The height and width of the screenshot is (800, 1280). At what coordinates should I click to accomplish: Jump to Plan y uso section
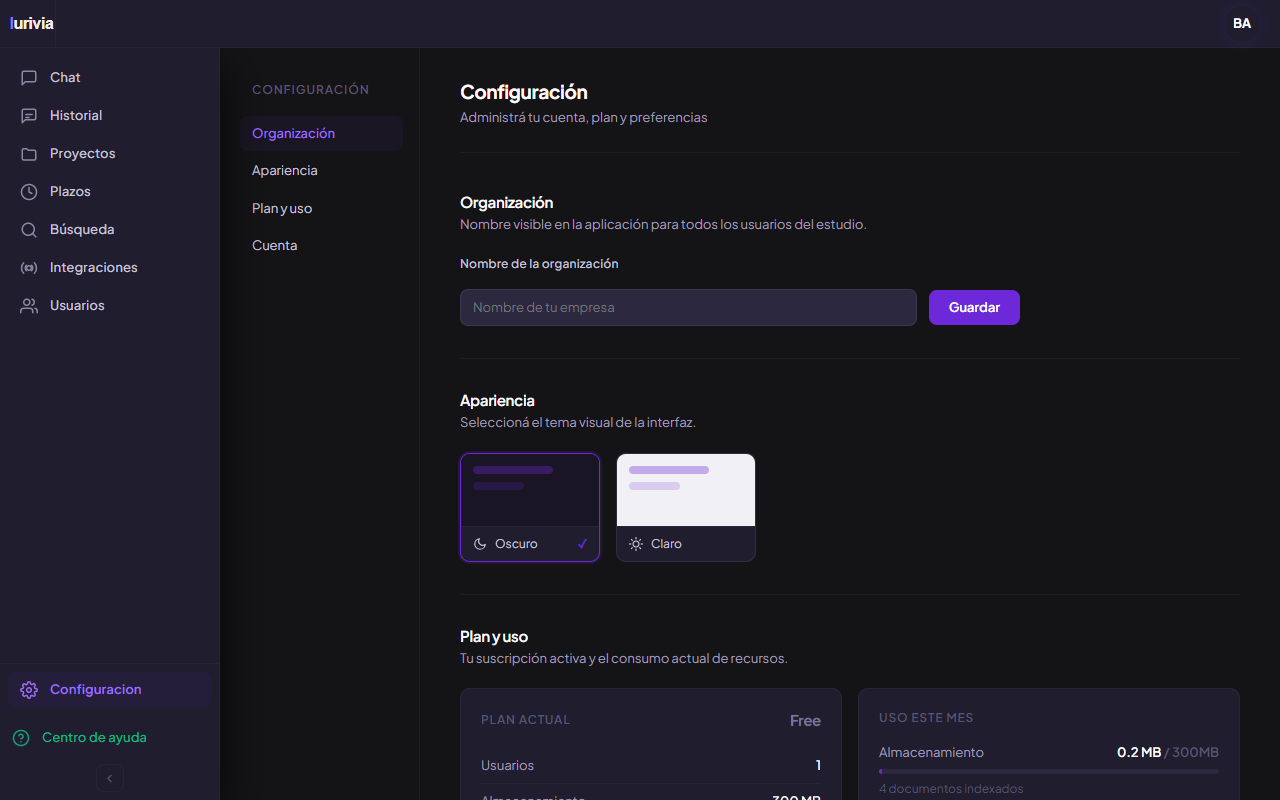(x=321, y=209)
